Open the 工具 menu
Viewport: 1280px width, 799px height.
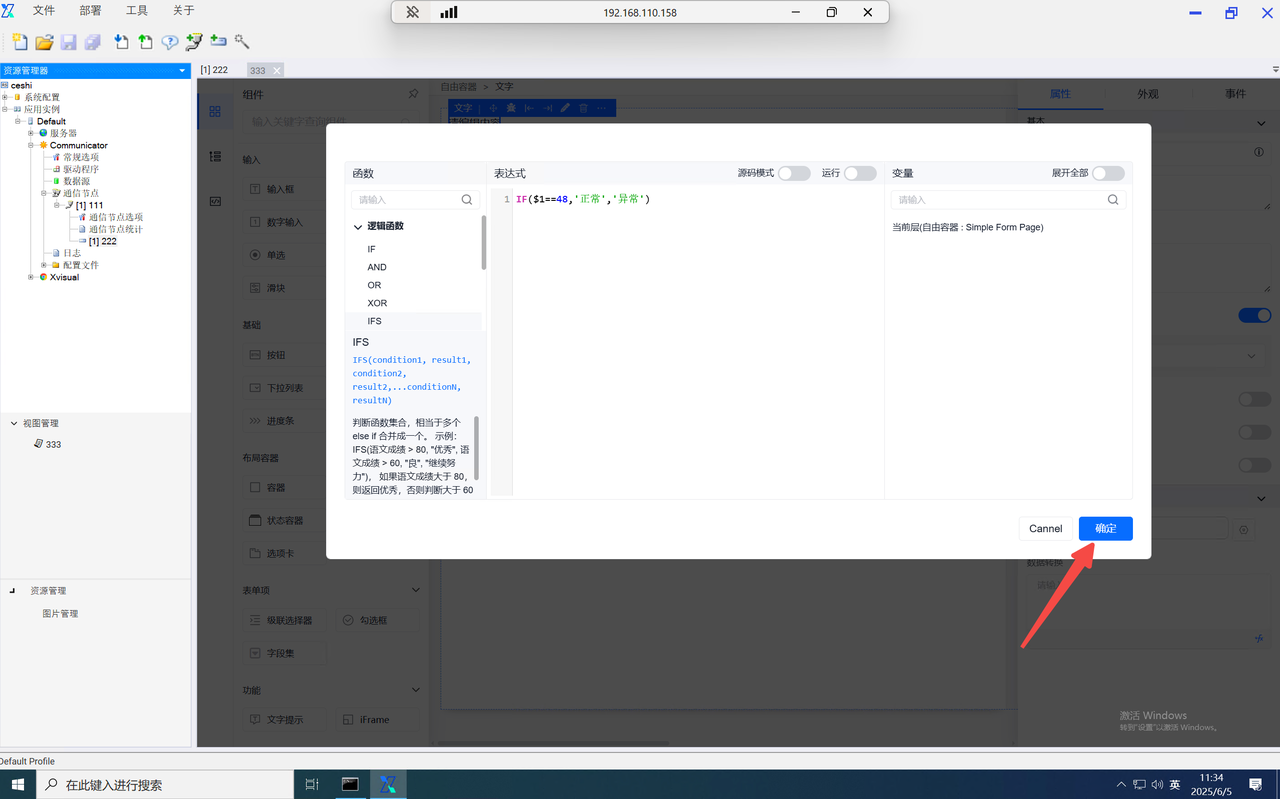(137, 11)
